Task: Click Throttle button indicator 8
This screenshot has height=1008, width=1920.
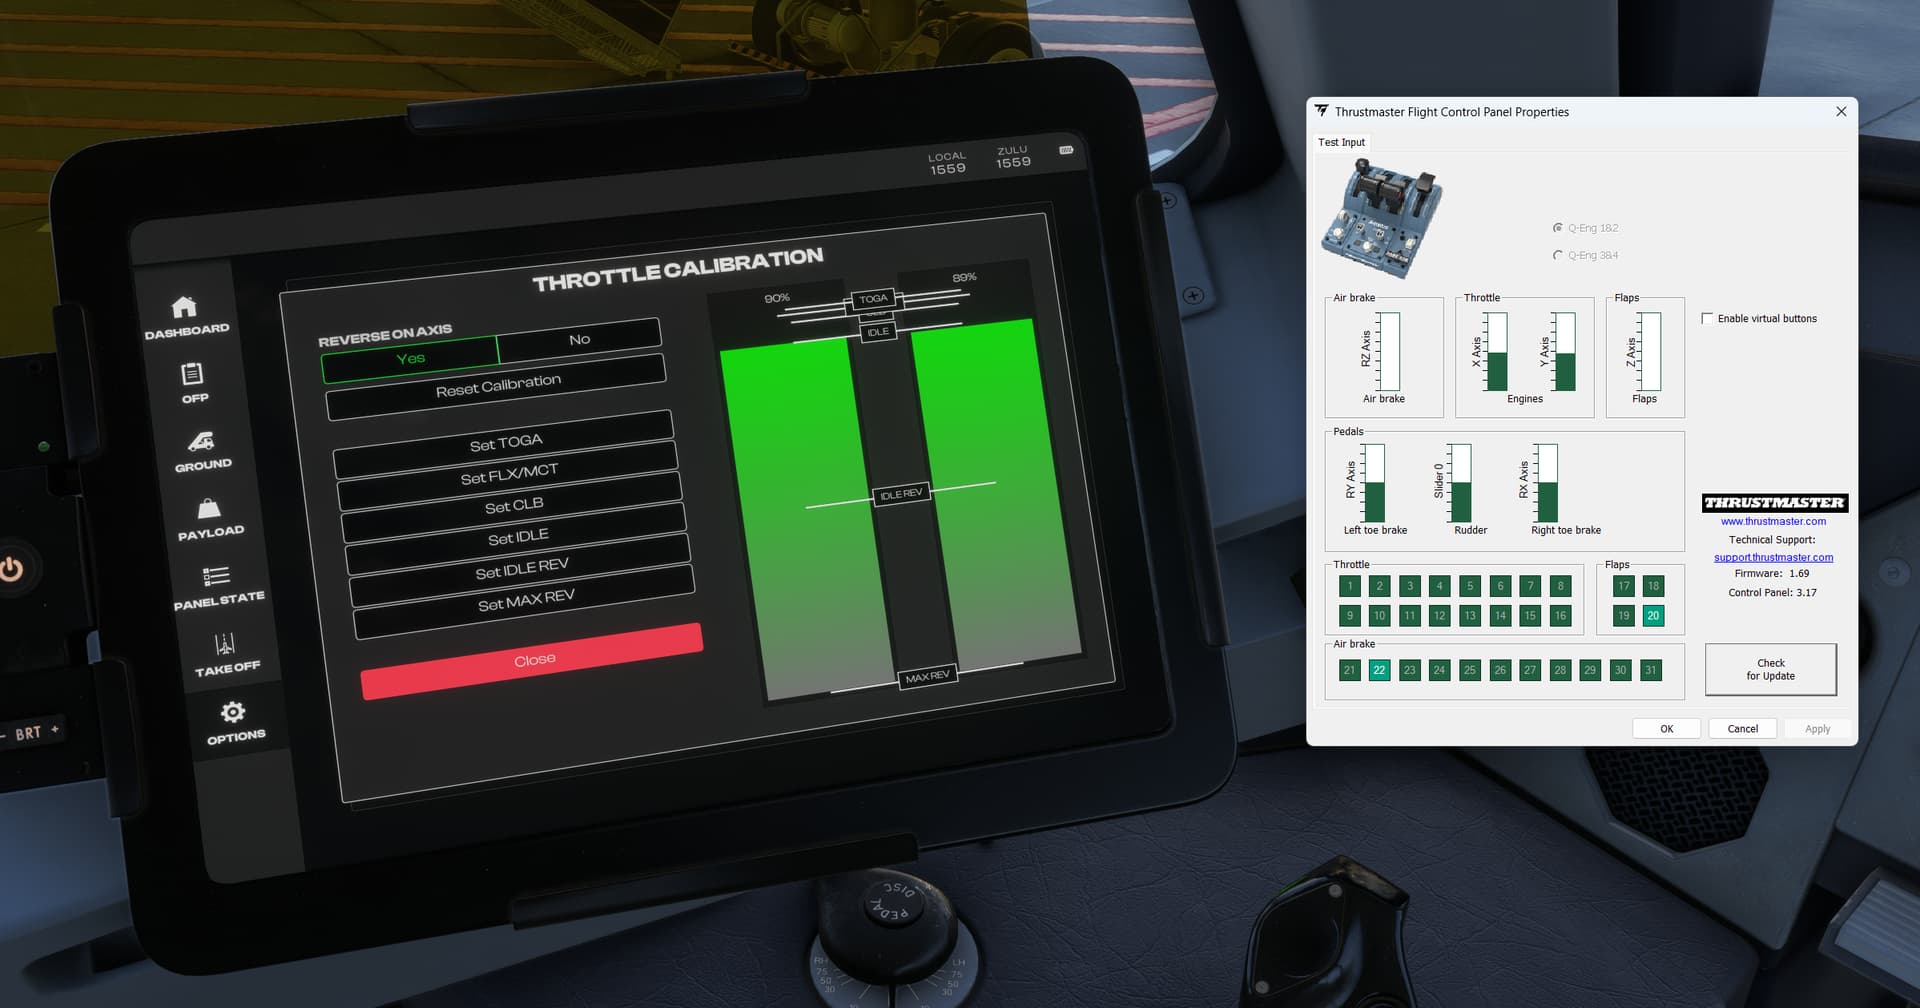Action: [x=1560, y=586]
